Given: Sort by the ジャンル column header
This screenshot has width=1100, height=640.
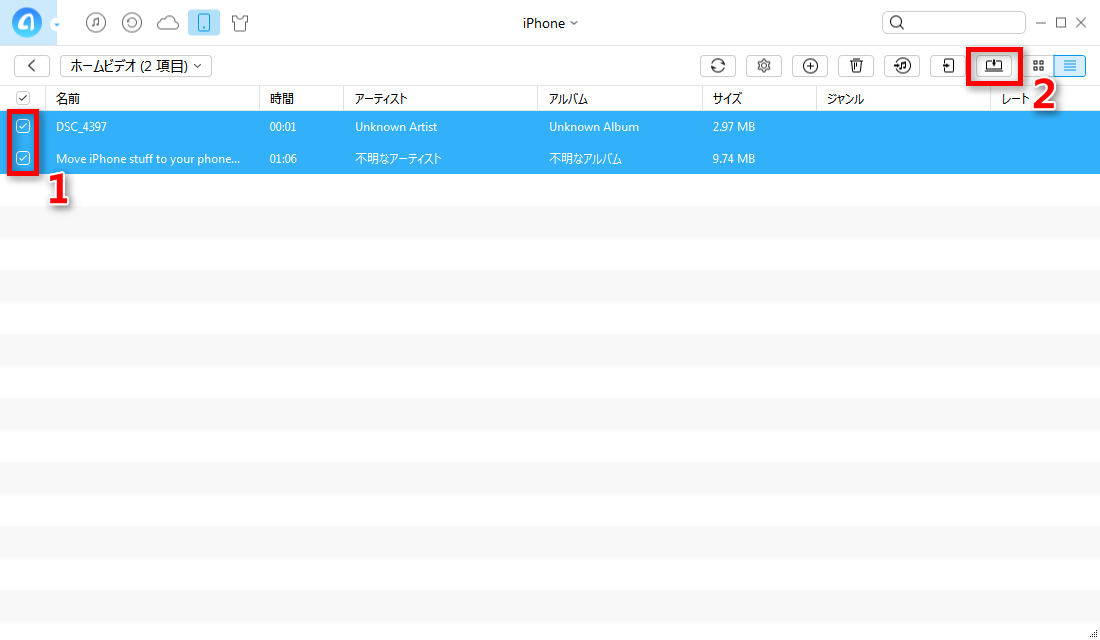Looking at the screenshot, I should (x=904, y=99).
